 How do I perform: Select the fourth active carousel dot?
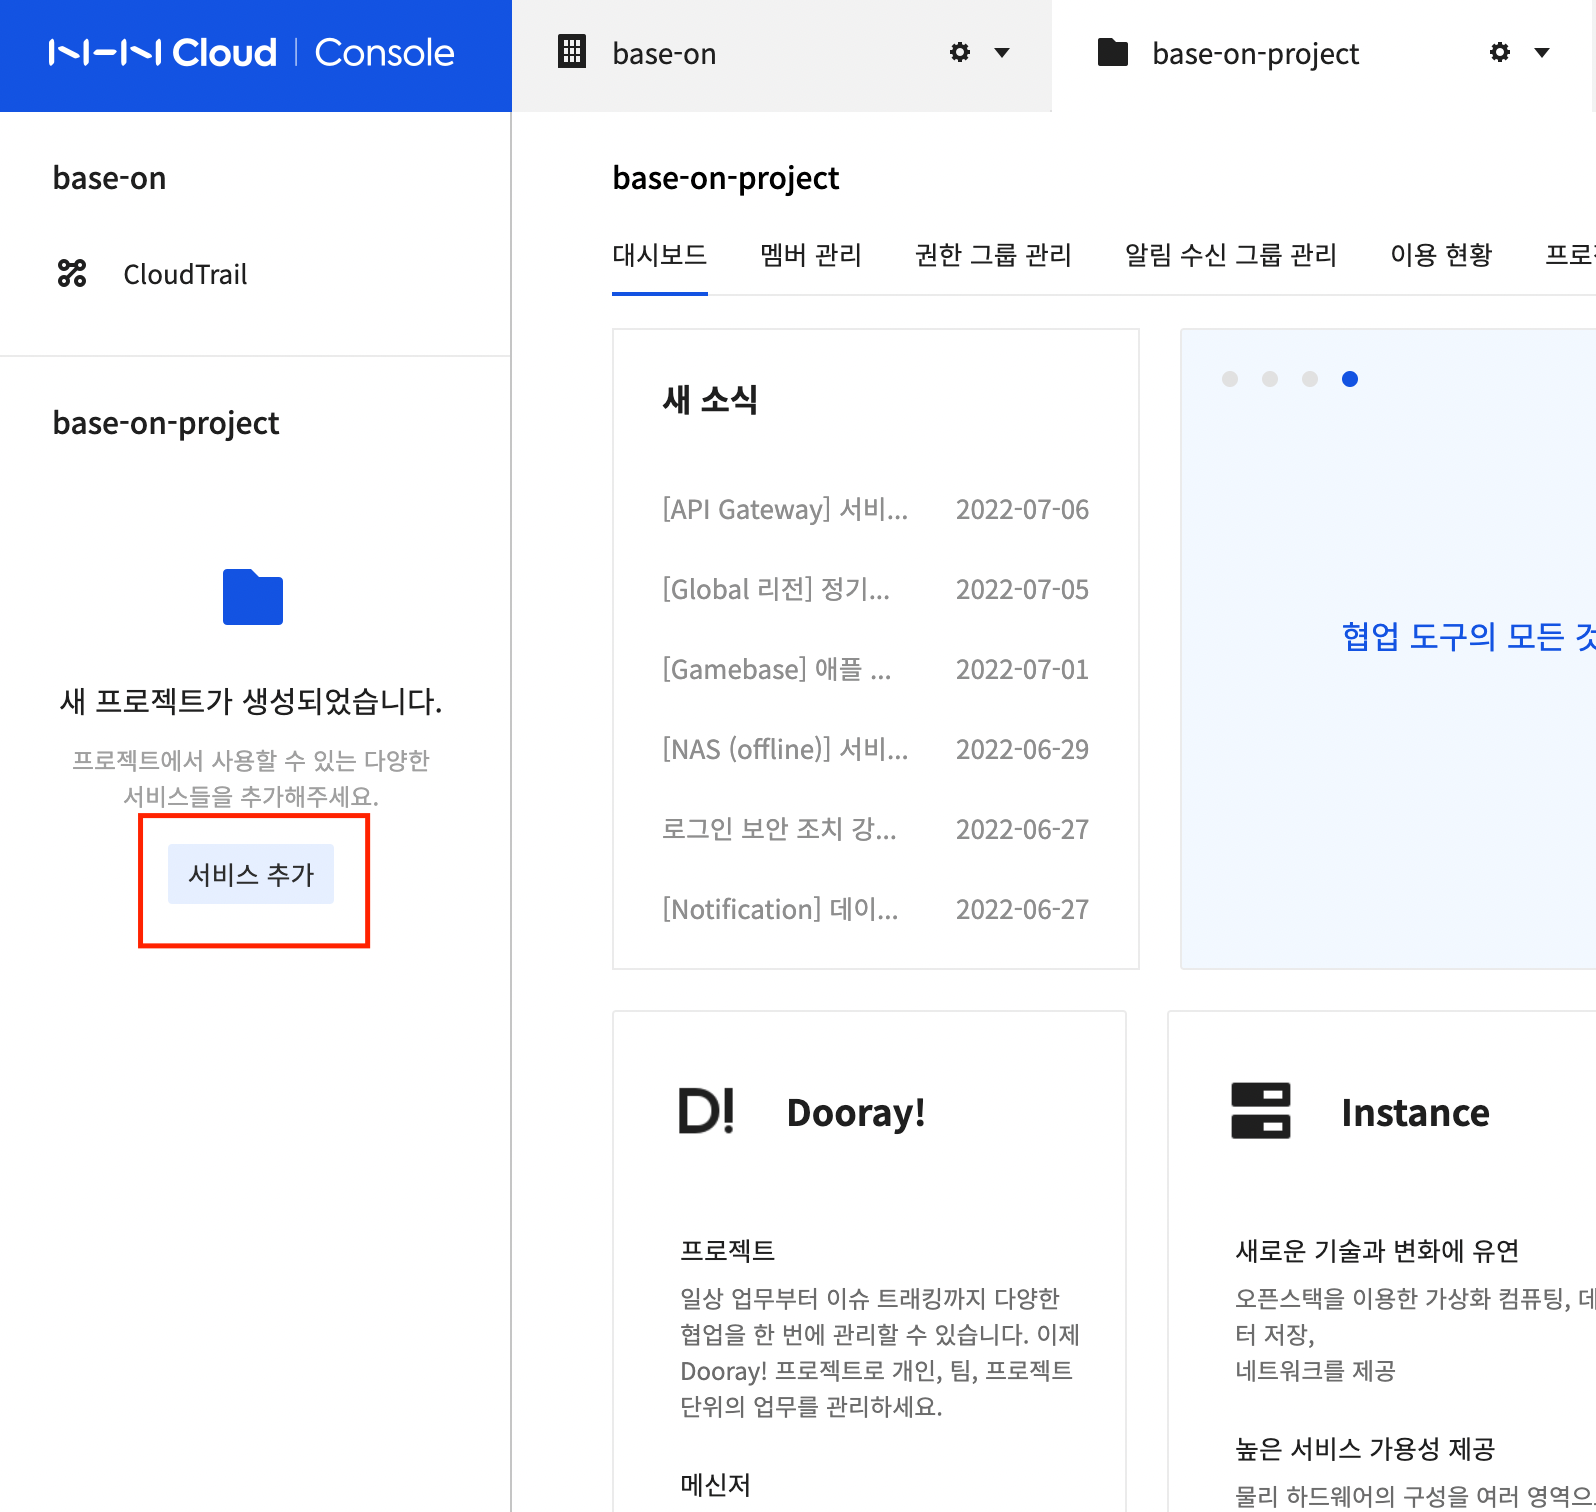pos(1350,379)
